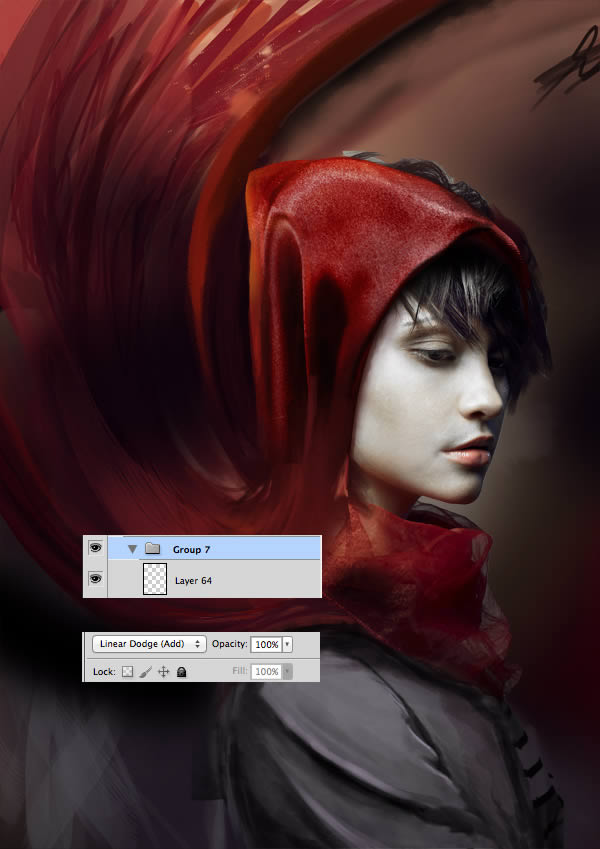Toggle Lock position move icon
This screenshot has height=849, width=600.
(164, 672)
